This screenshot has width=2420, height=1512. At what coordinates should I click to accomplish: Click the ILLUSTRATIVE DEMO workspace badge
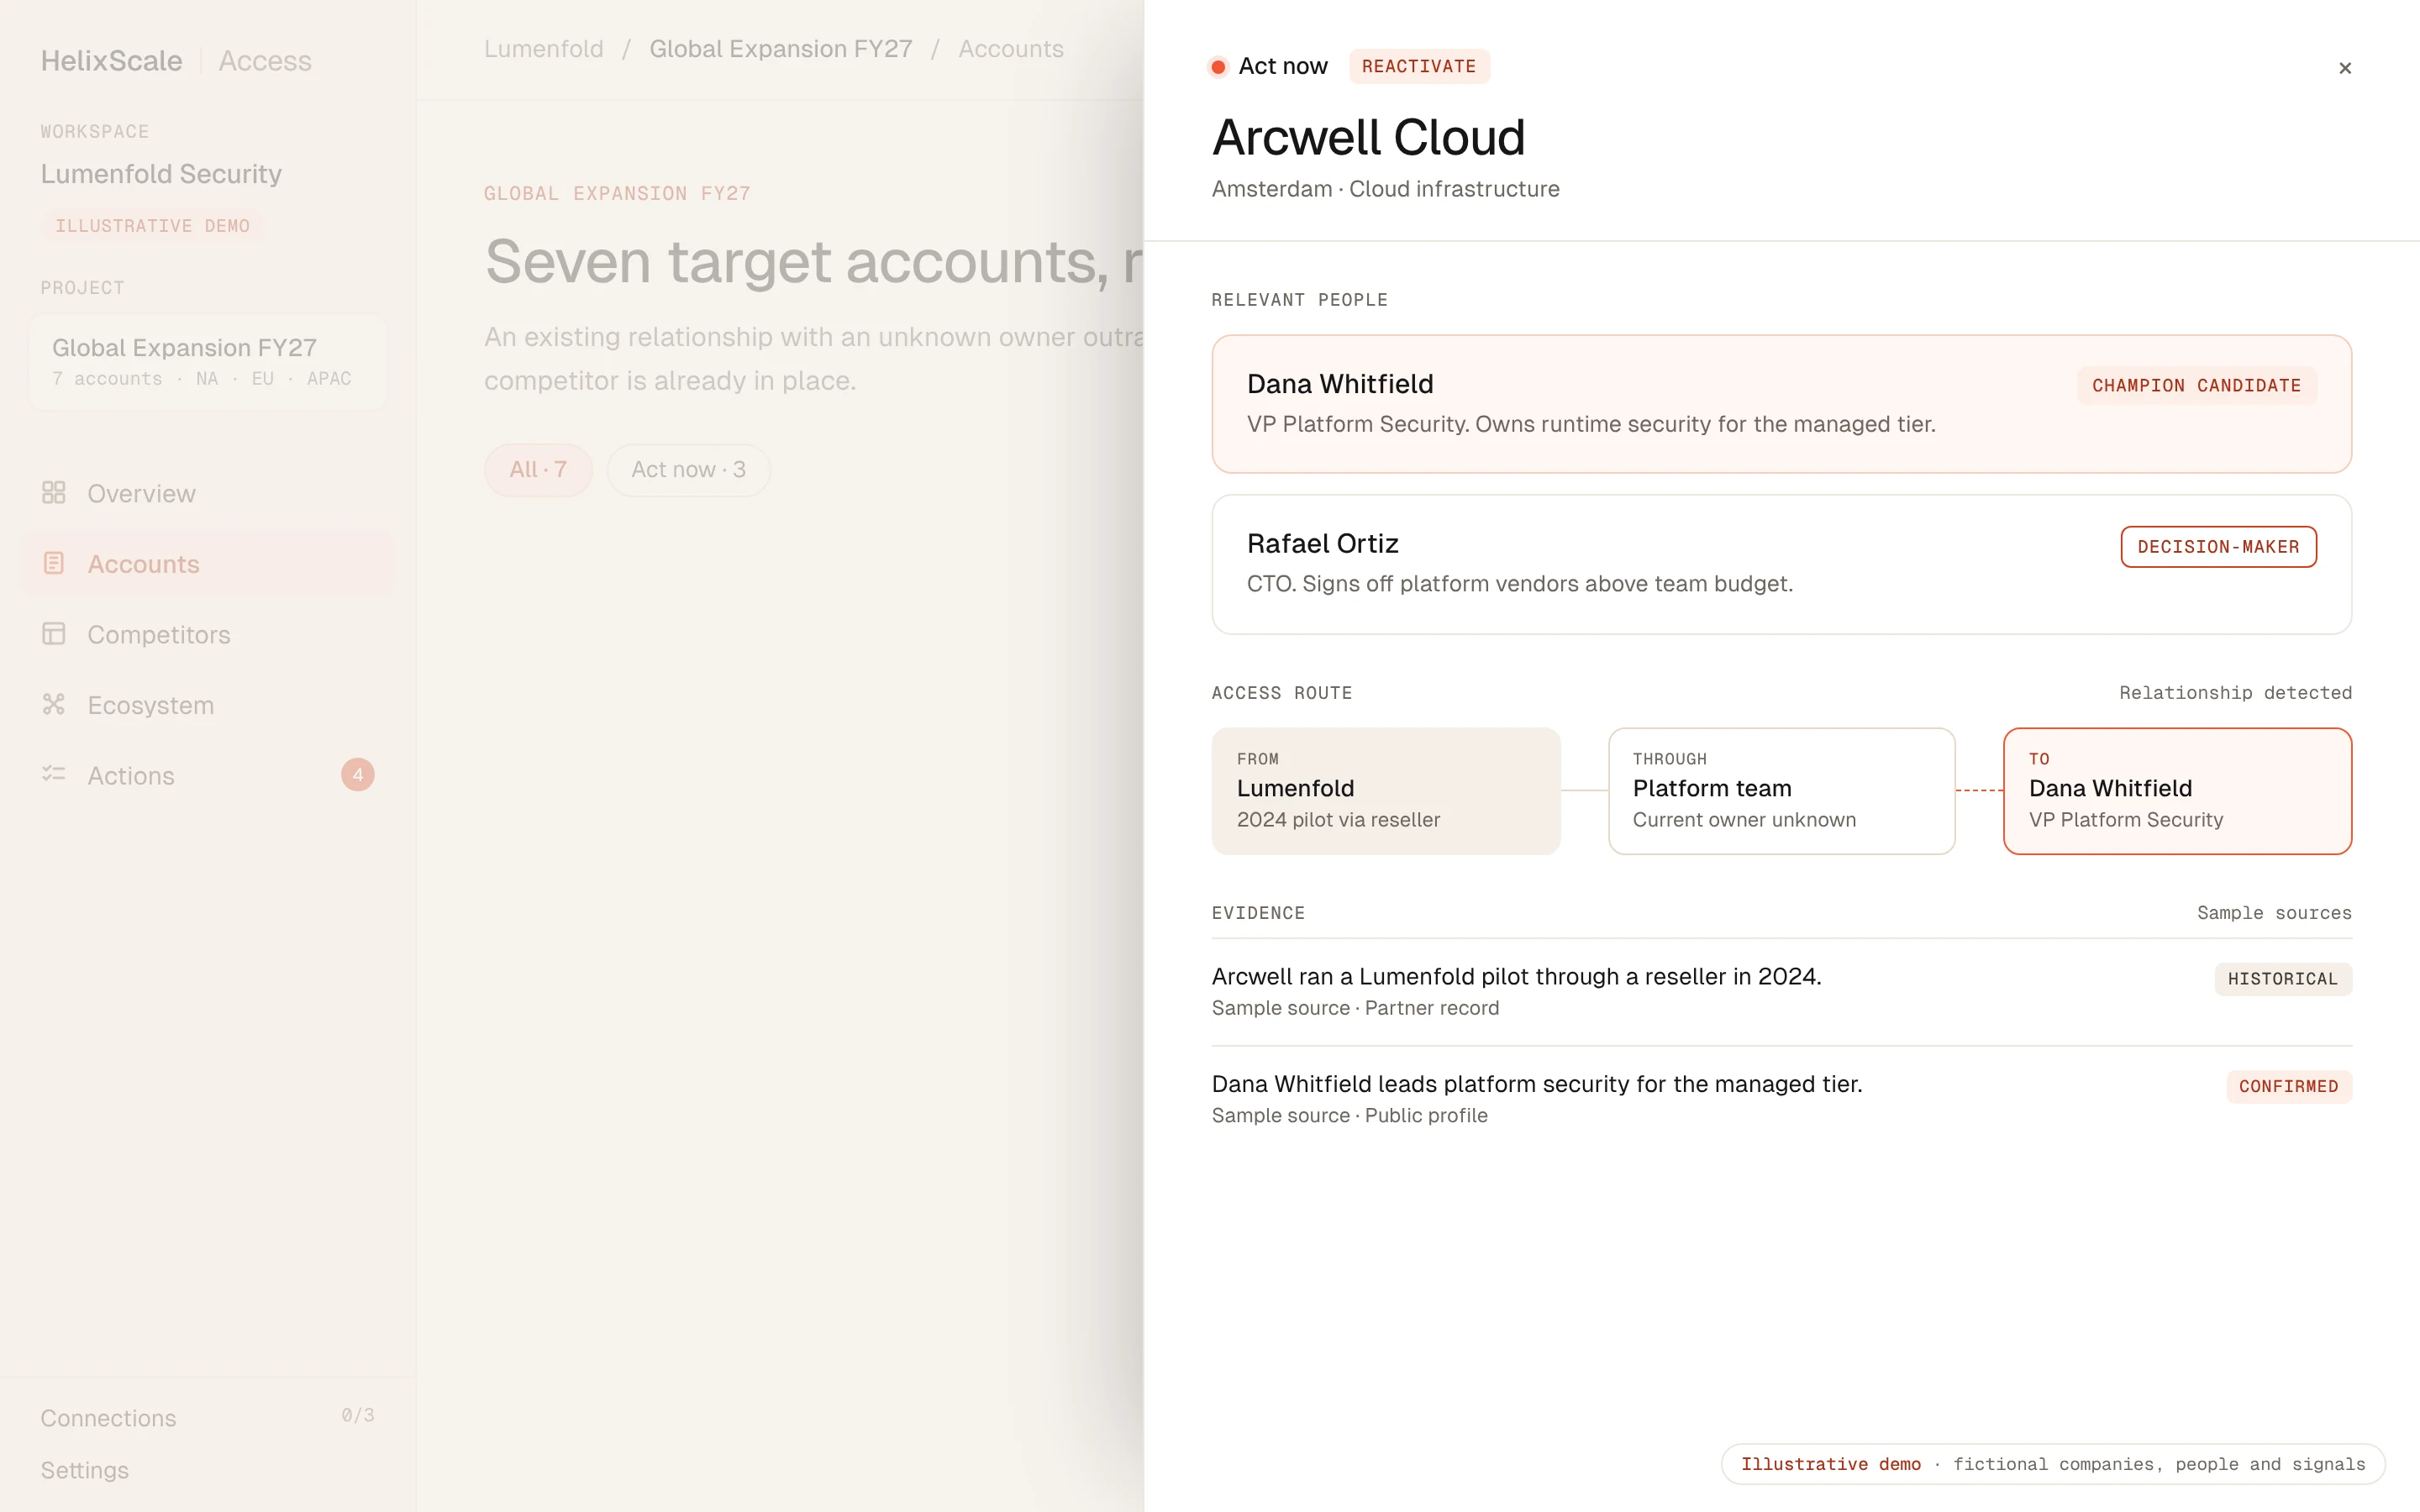[x=152, y=226]
